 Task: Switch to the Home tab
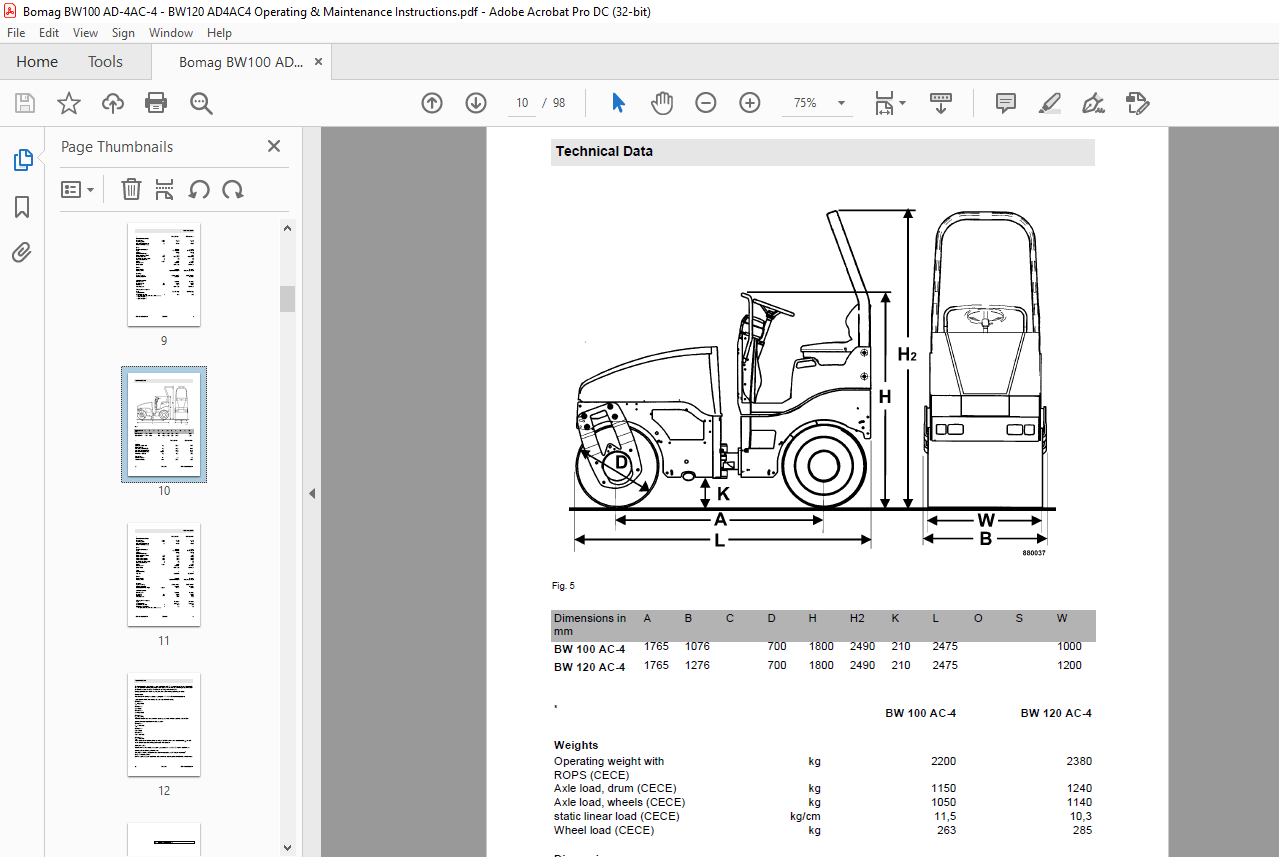[x=37, y=62]
